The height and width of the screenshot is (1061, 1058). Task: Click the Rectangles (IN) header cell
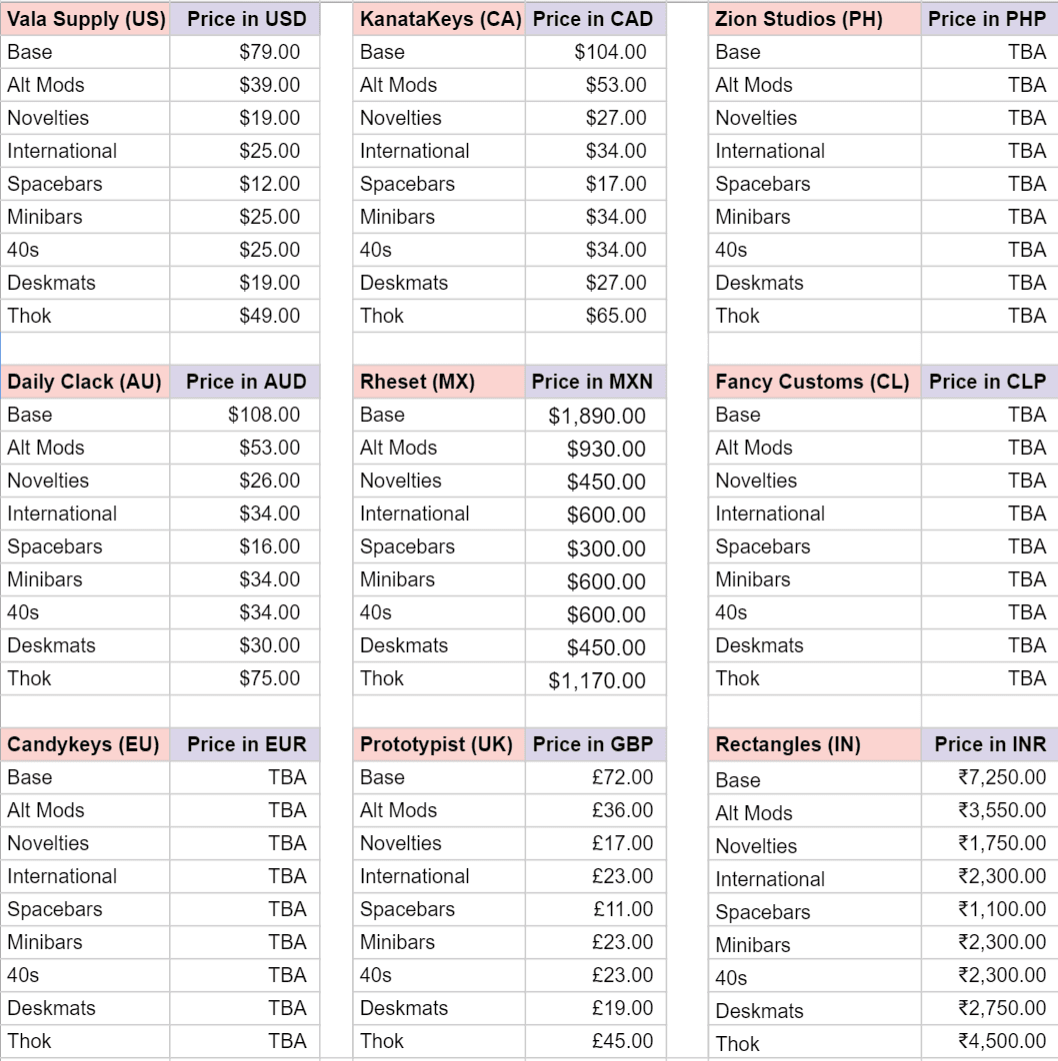tap(788, 745)
